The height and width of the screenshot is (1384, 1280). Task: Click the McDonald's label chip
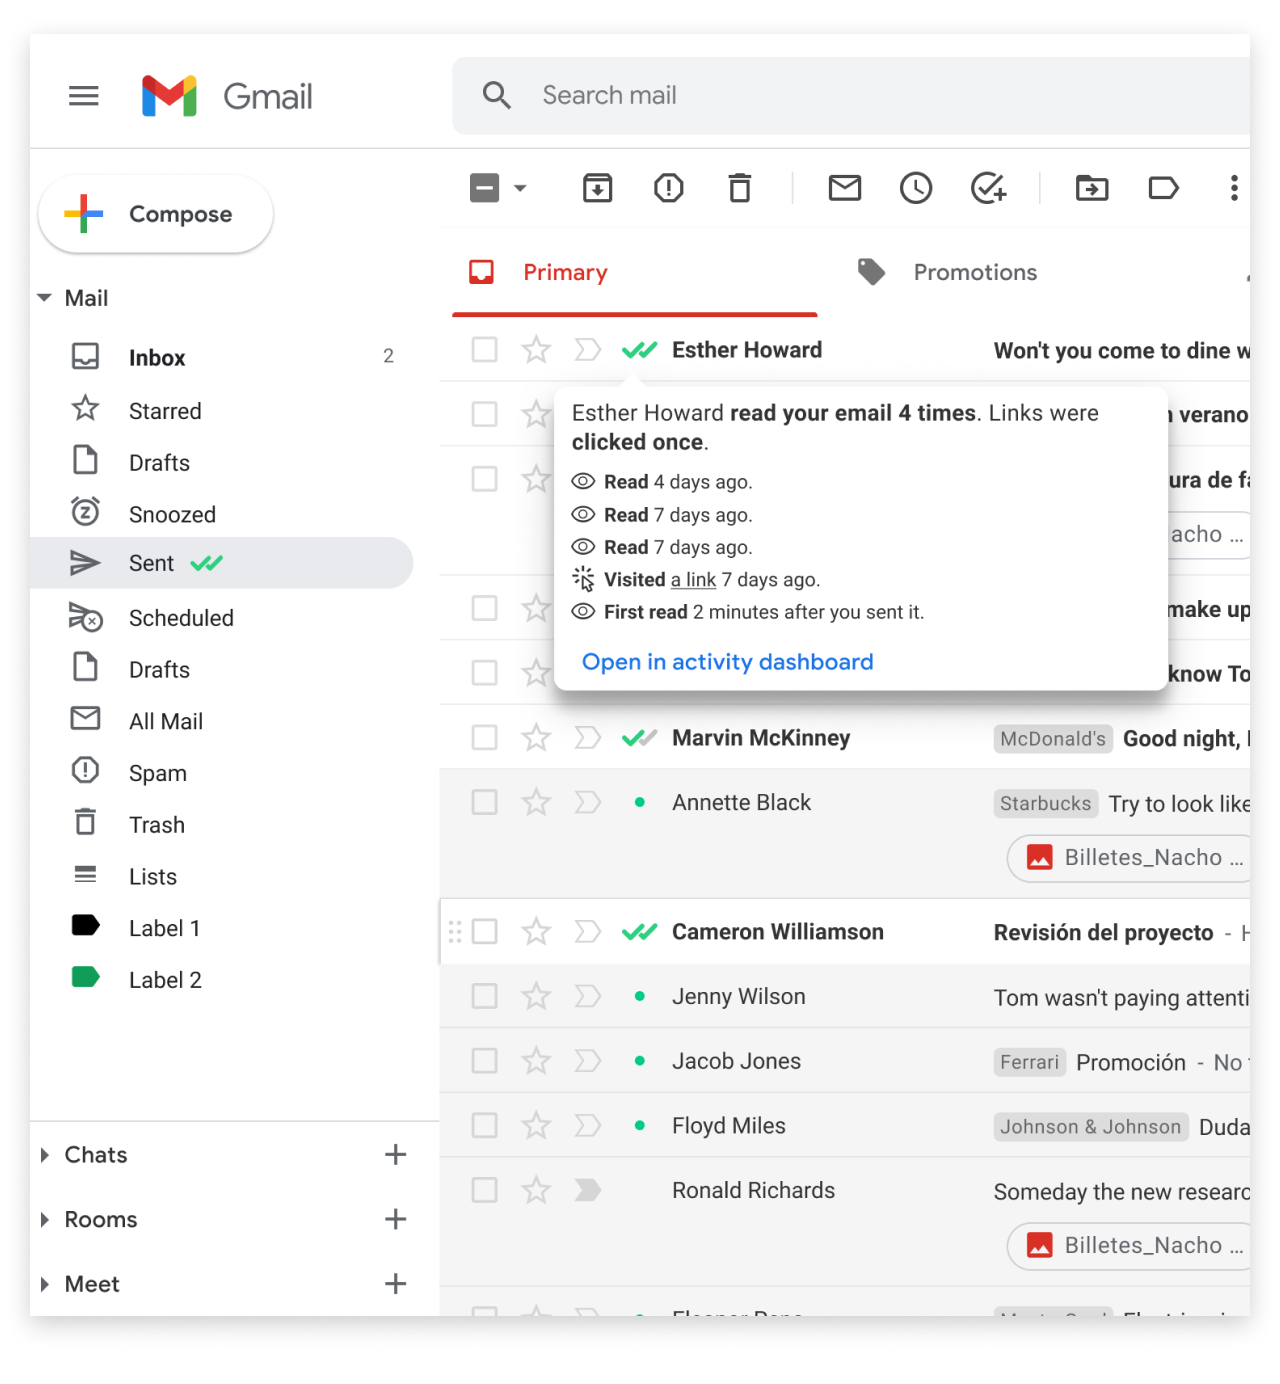[1053, 739]
